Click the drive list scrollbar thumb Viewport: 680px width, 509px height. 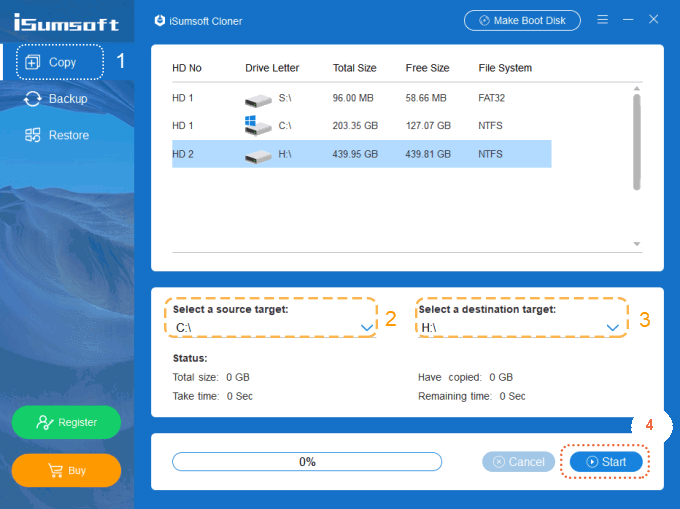[637, 142]
